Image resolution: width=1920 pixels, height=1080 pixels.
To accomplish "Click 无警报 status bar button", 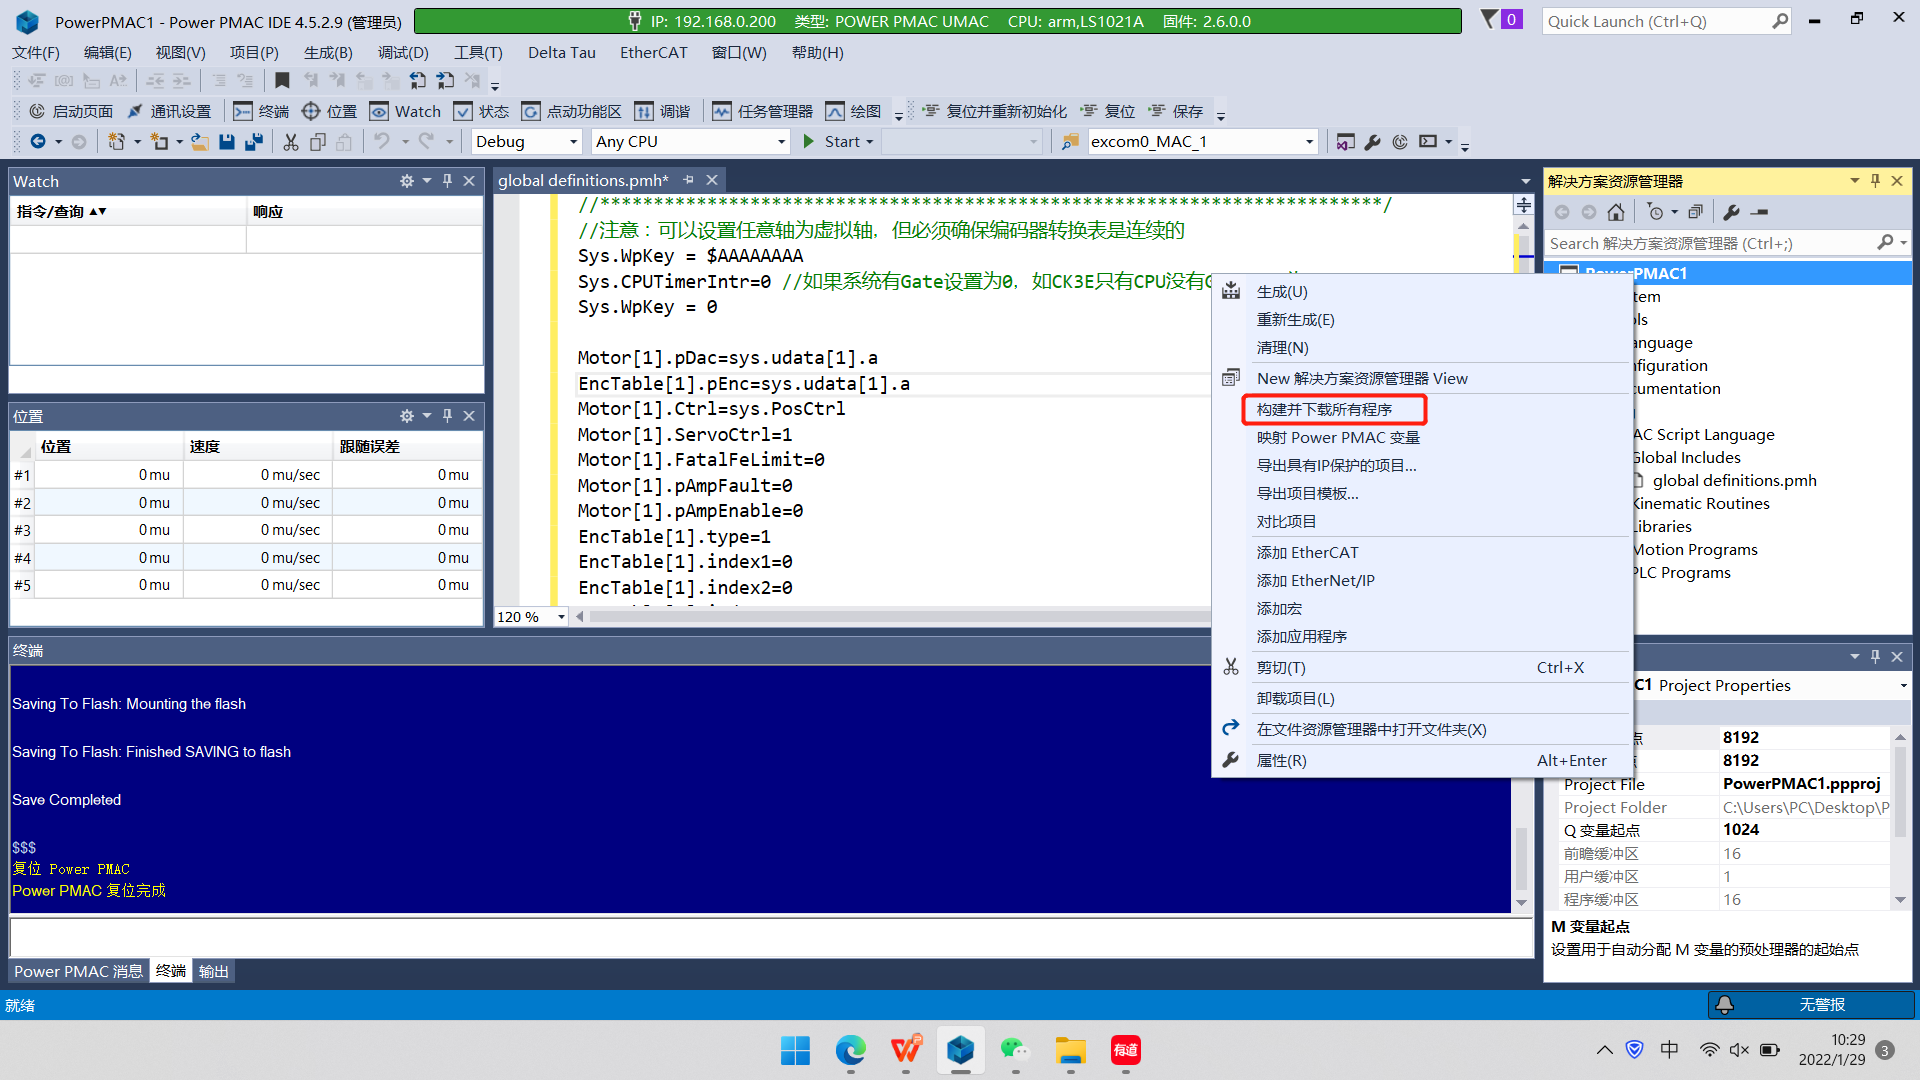I will pos(1811,1005).
